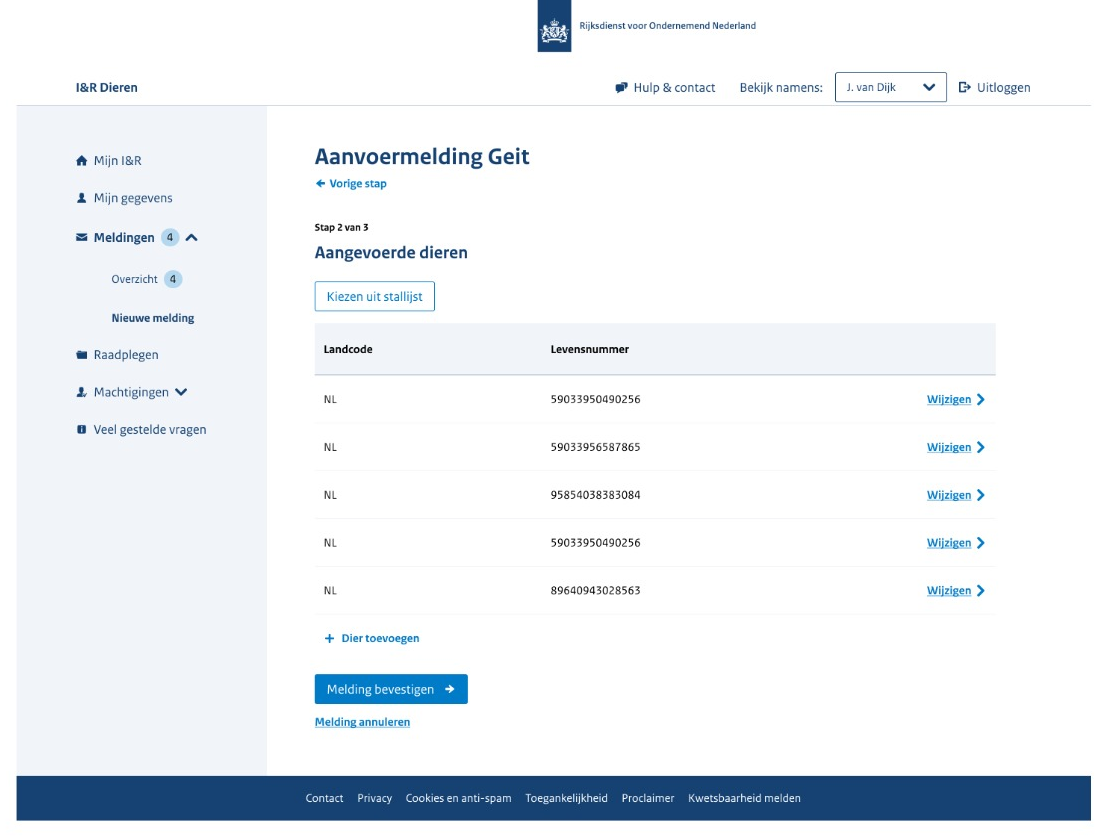
Task: Click the Meldingen envelope icon
Action: tap(82, 238)
